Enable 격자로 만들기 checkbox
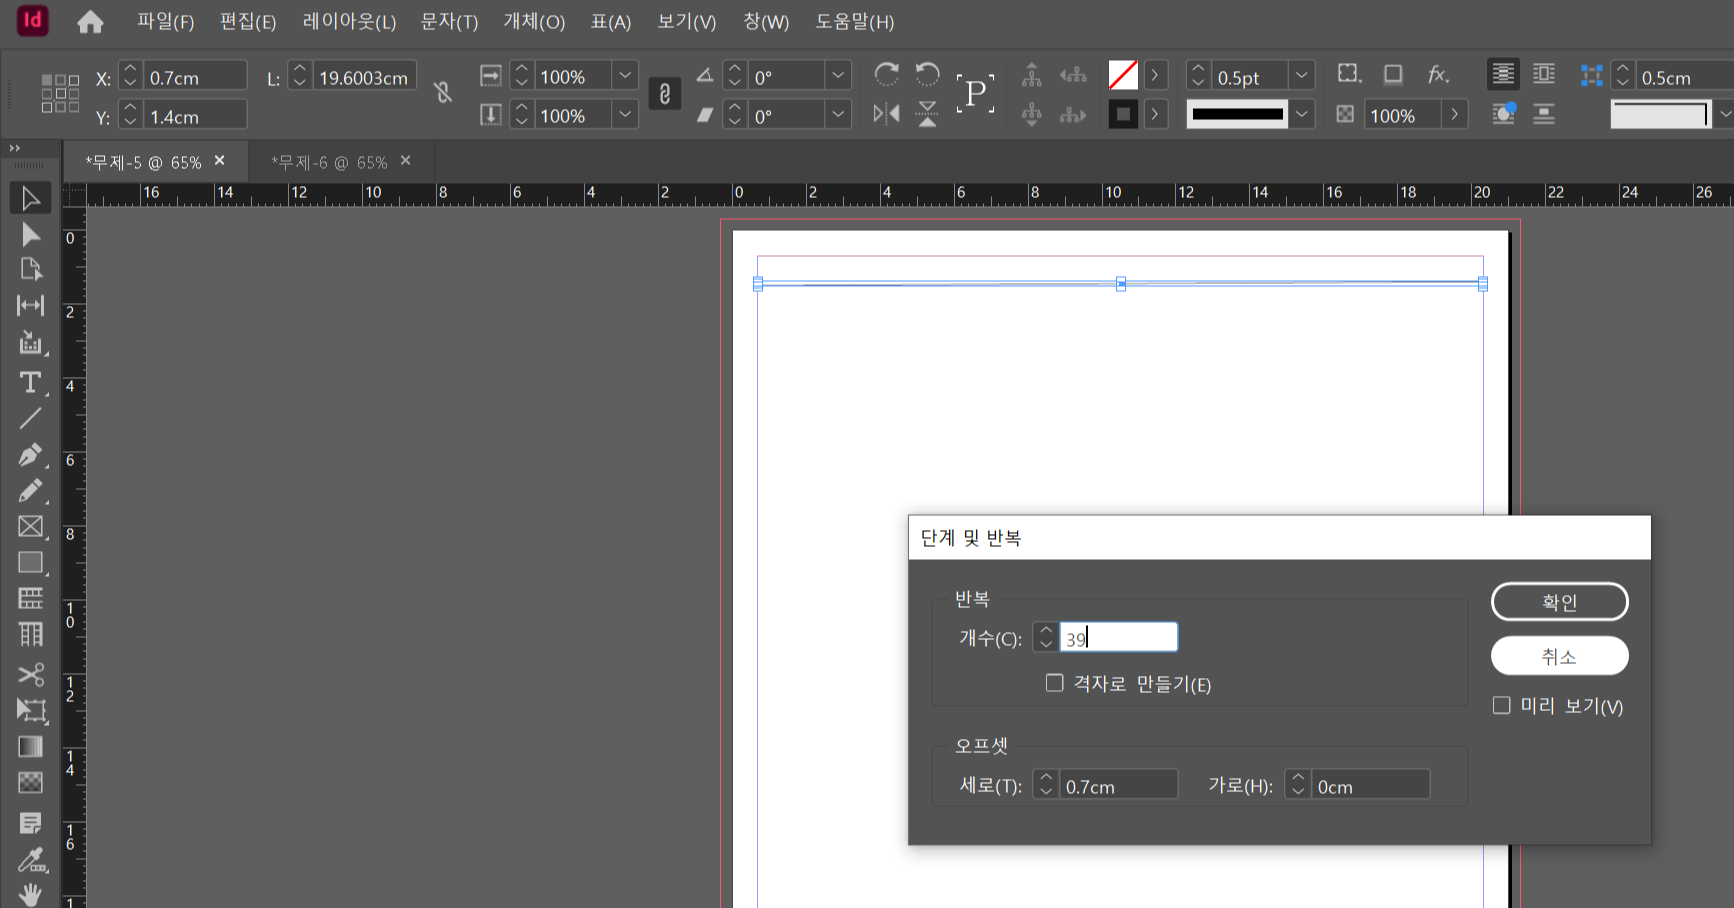 coord(1054,683)
